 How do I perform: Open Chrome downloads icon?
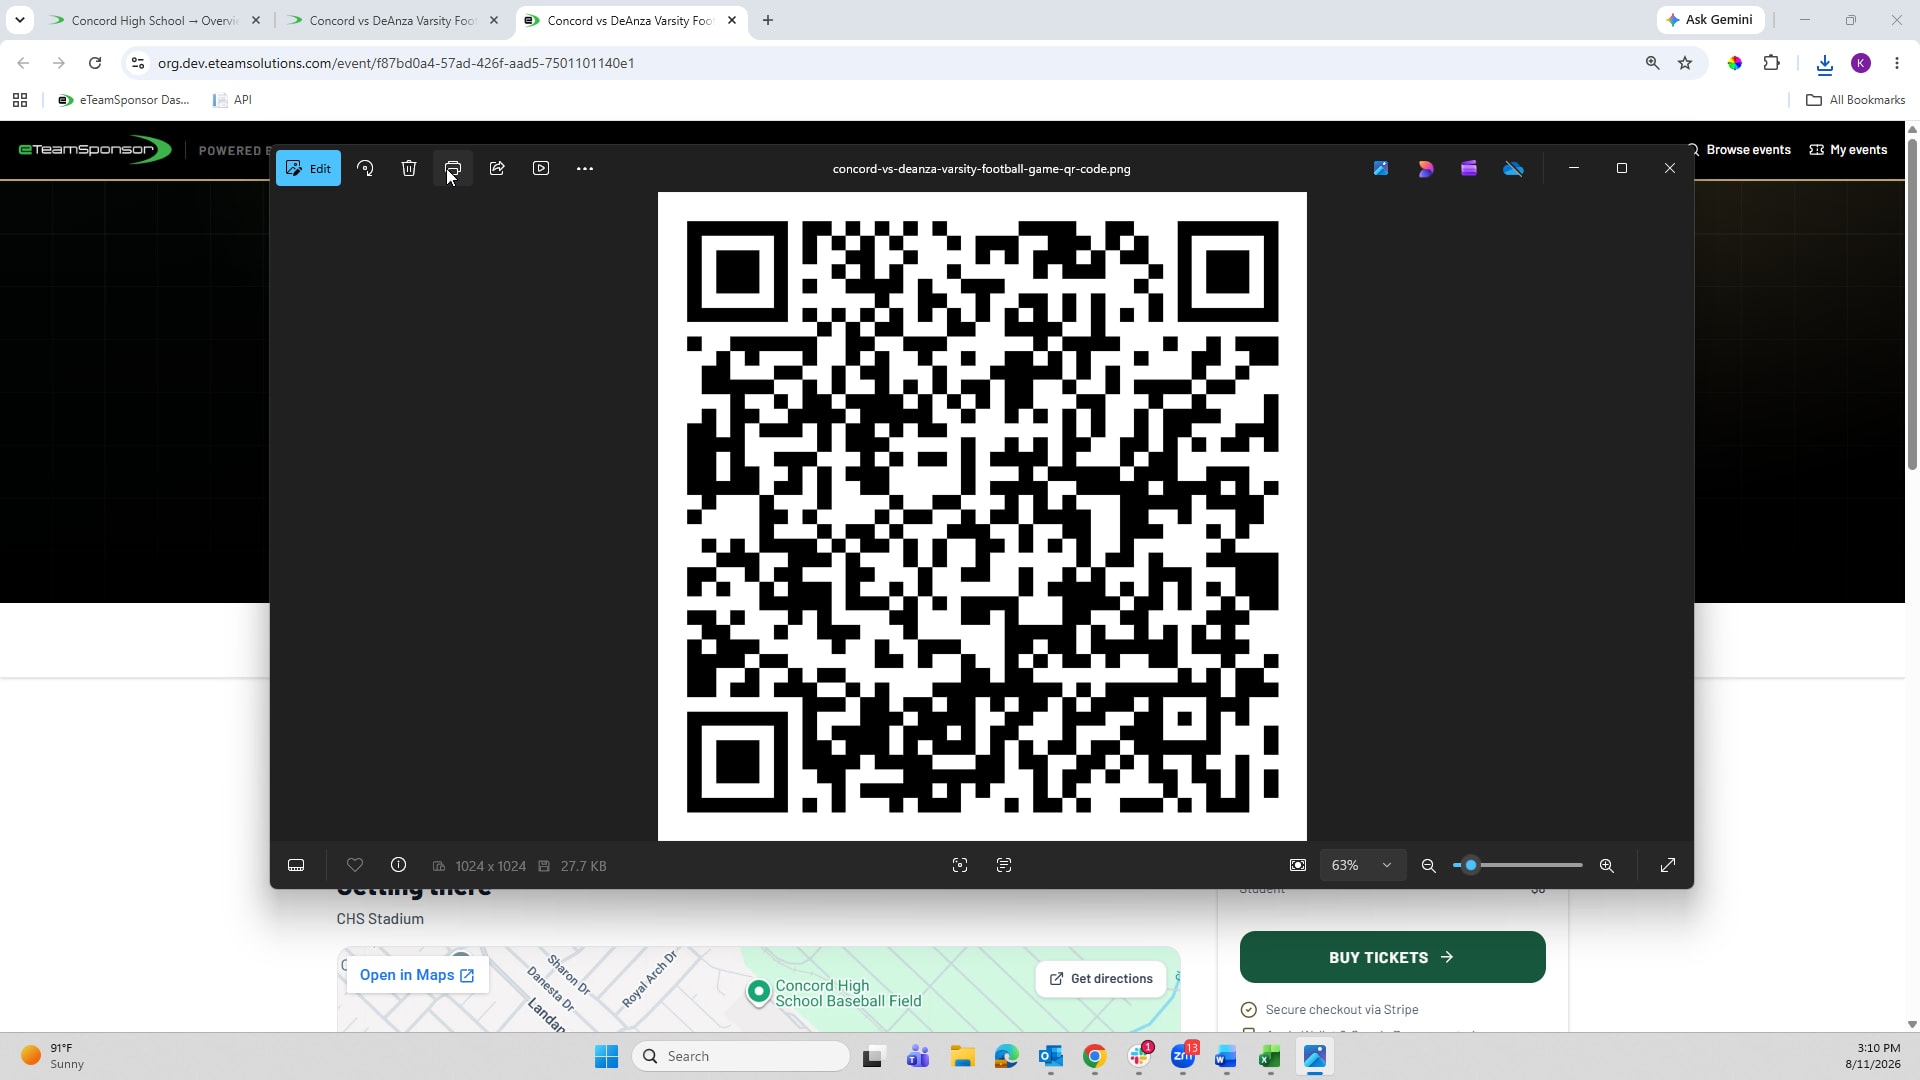tap(1825, 63)
